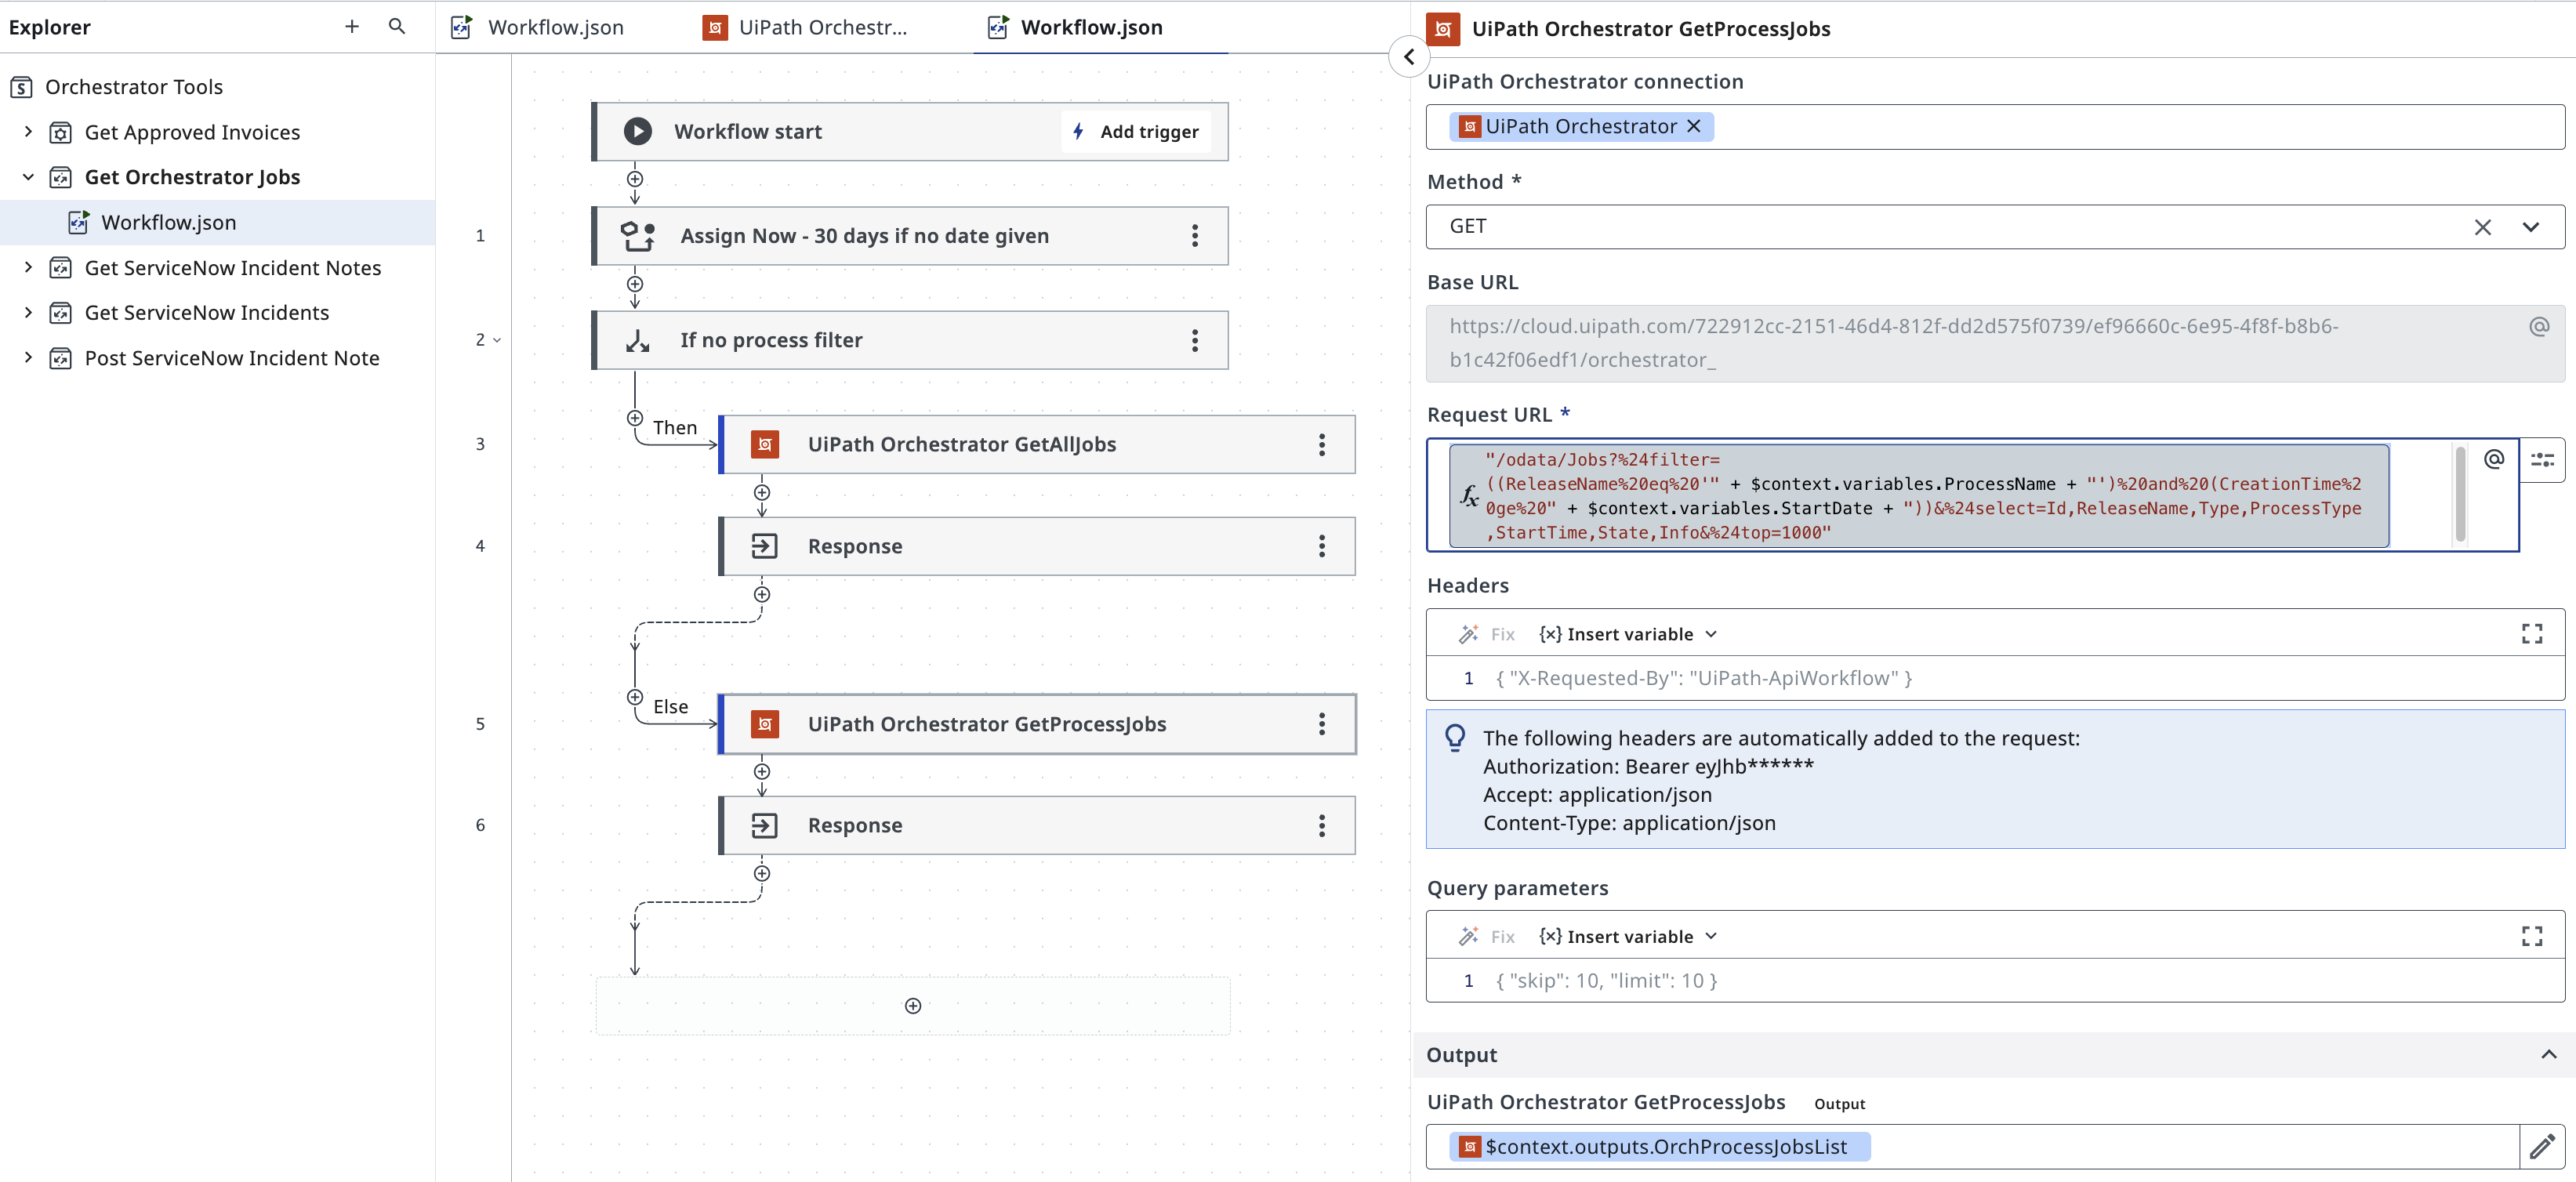
Task: Click the Request URL scrollbar
Action: click(x=2460, y=495)
